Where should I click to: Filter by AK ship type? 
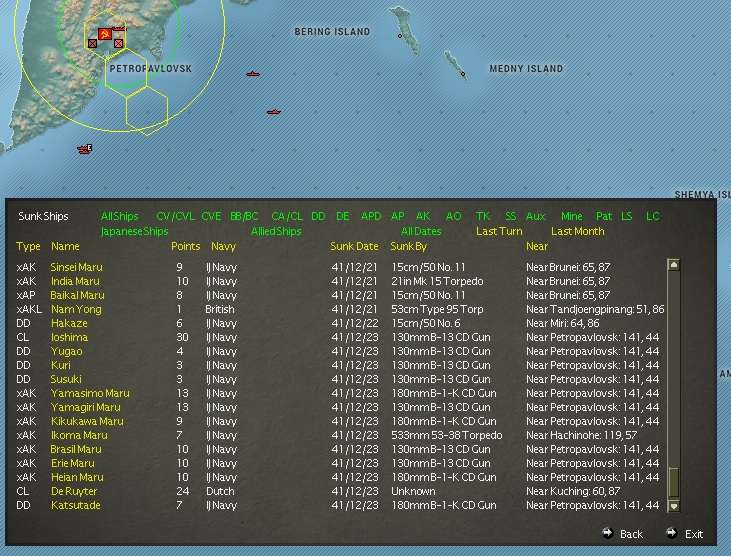423,216
